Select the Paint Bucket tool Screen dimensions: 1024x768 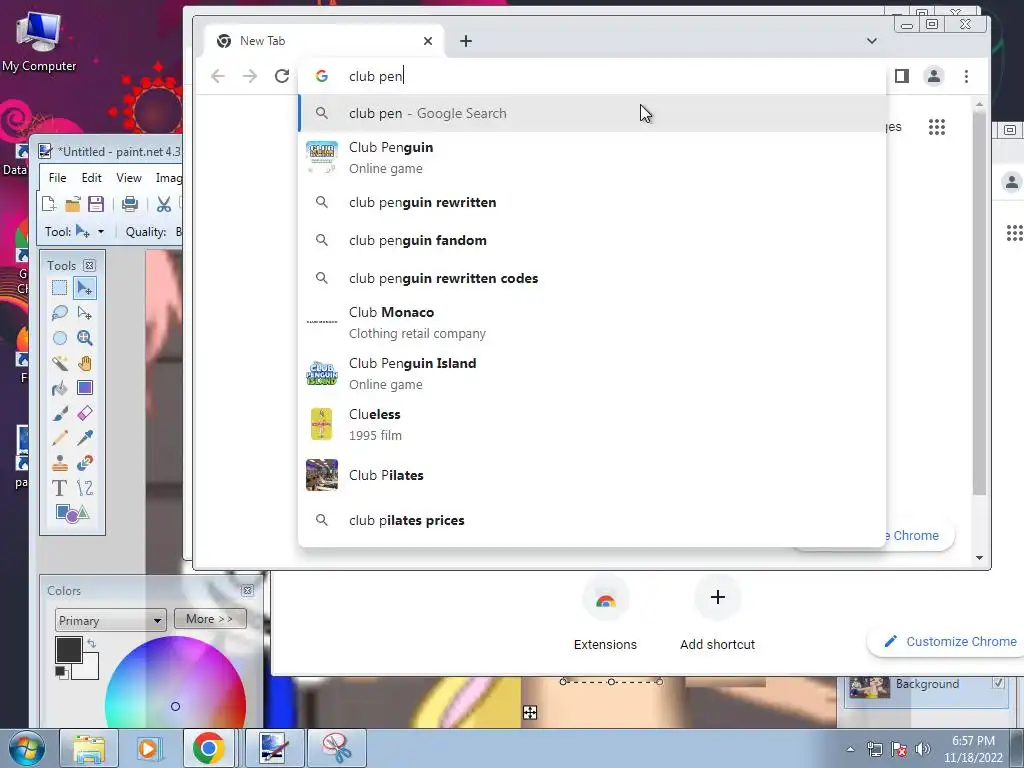(59, 388)
